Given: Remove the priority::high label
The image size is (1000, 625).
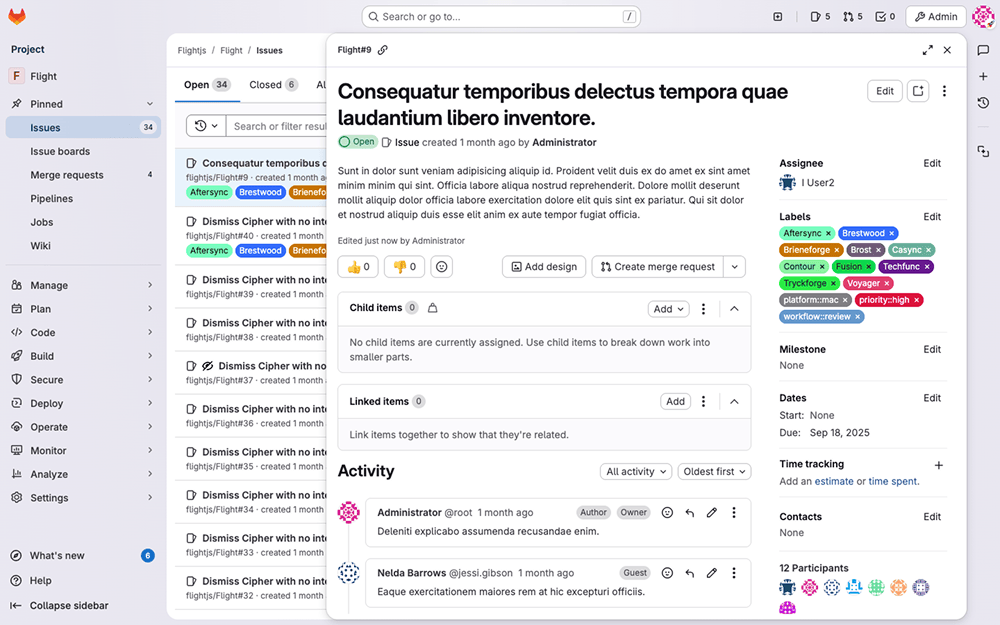Looking at the screenshot, I should (x=917, y=300).
